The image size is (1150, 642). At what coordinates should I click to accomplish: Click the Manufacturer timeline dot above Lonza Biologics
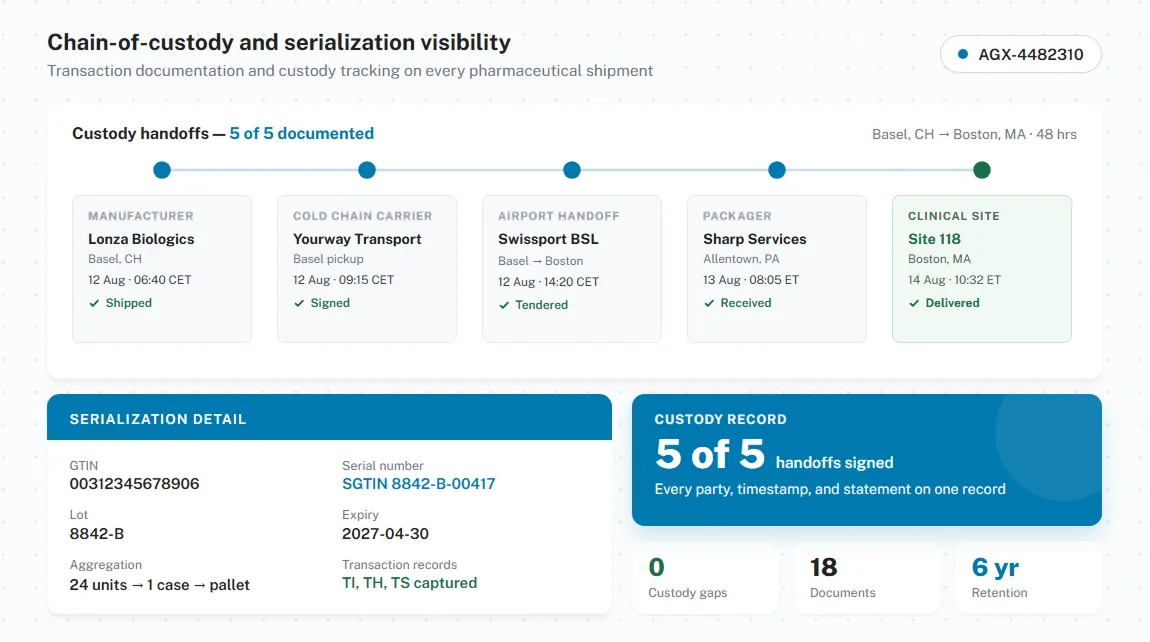tap(162, 170)
